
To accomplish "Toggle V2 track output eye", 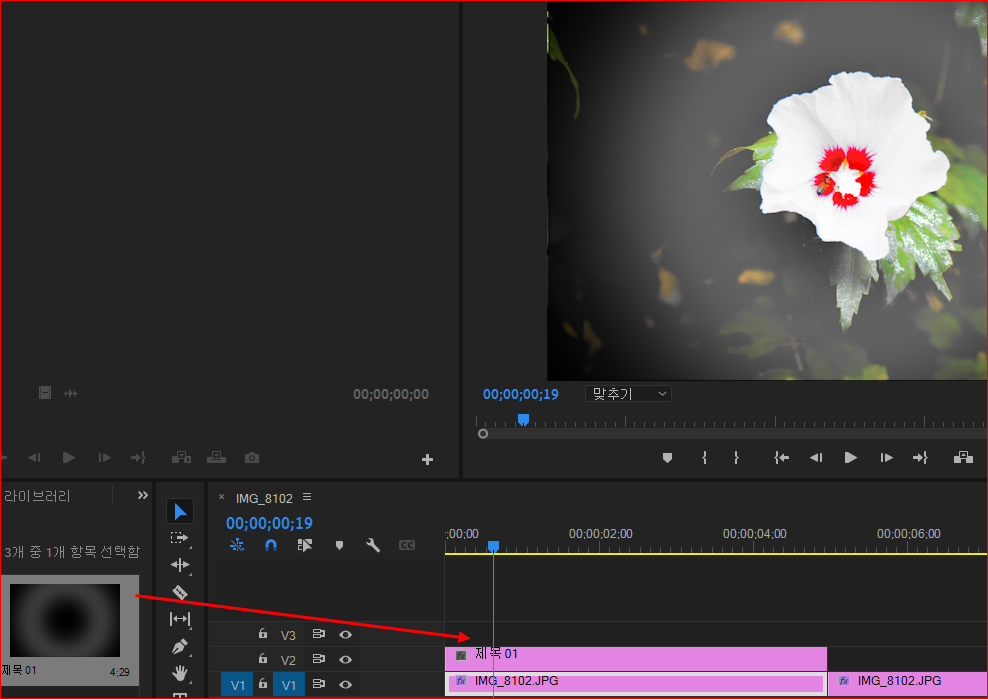I will [345, 659].
